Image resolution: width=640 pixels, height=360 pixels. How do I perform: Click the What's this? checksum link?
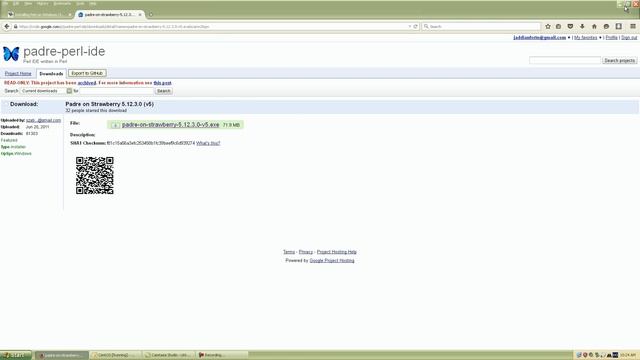click(208, 143)
